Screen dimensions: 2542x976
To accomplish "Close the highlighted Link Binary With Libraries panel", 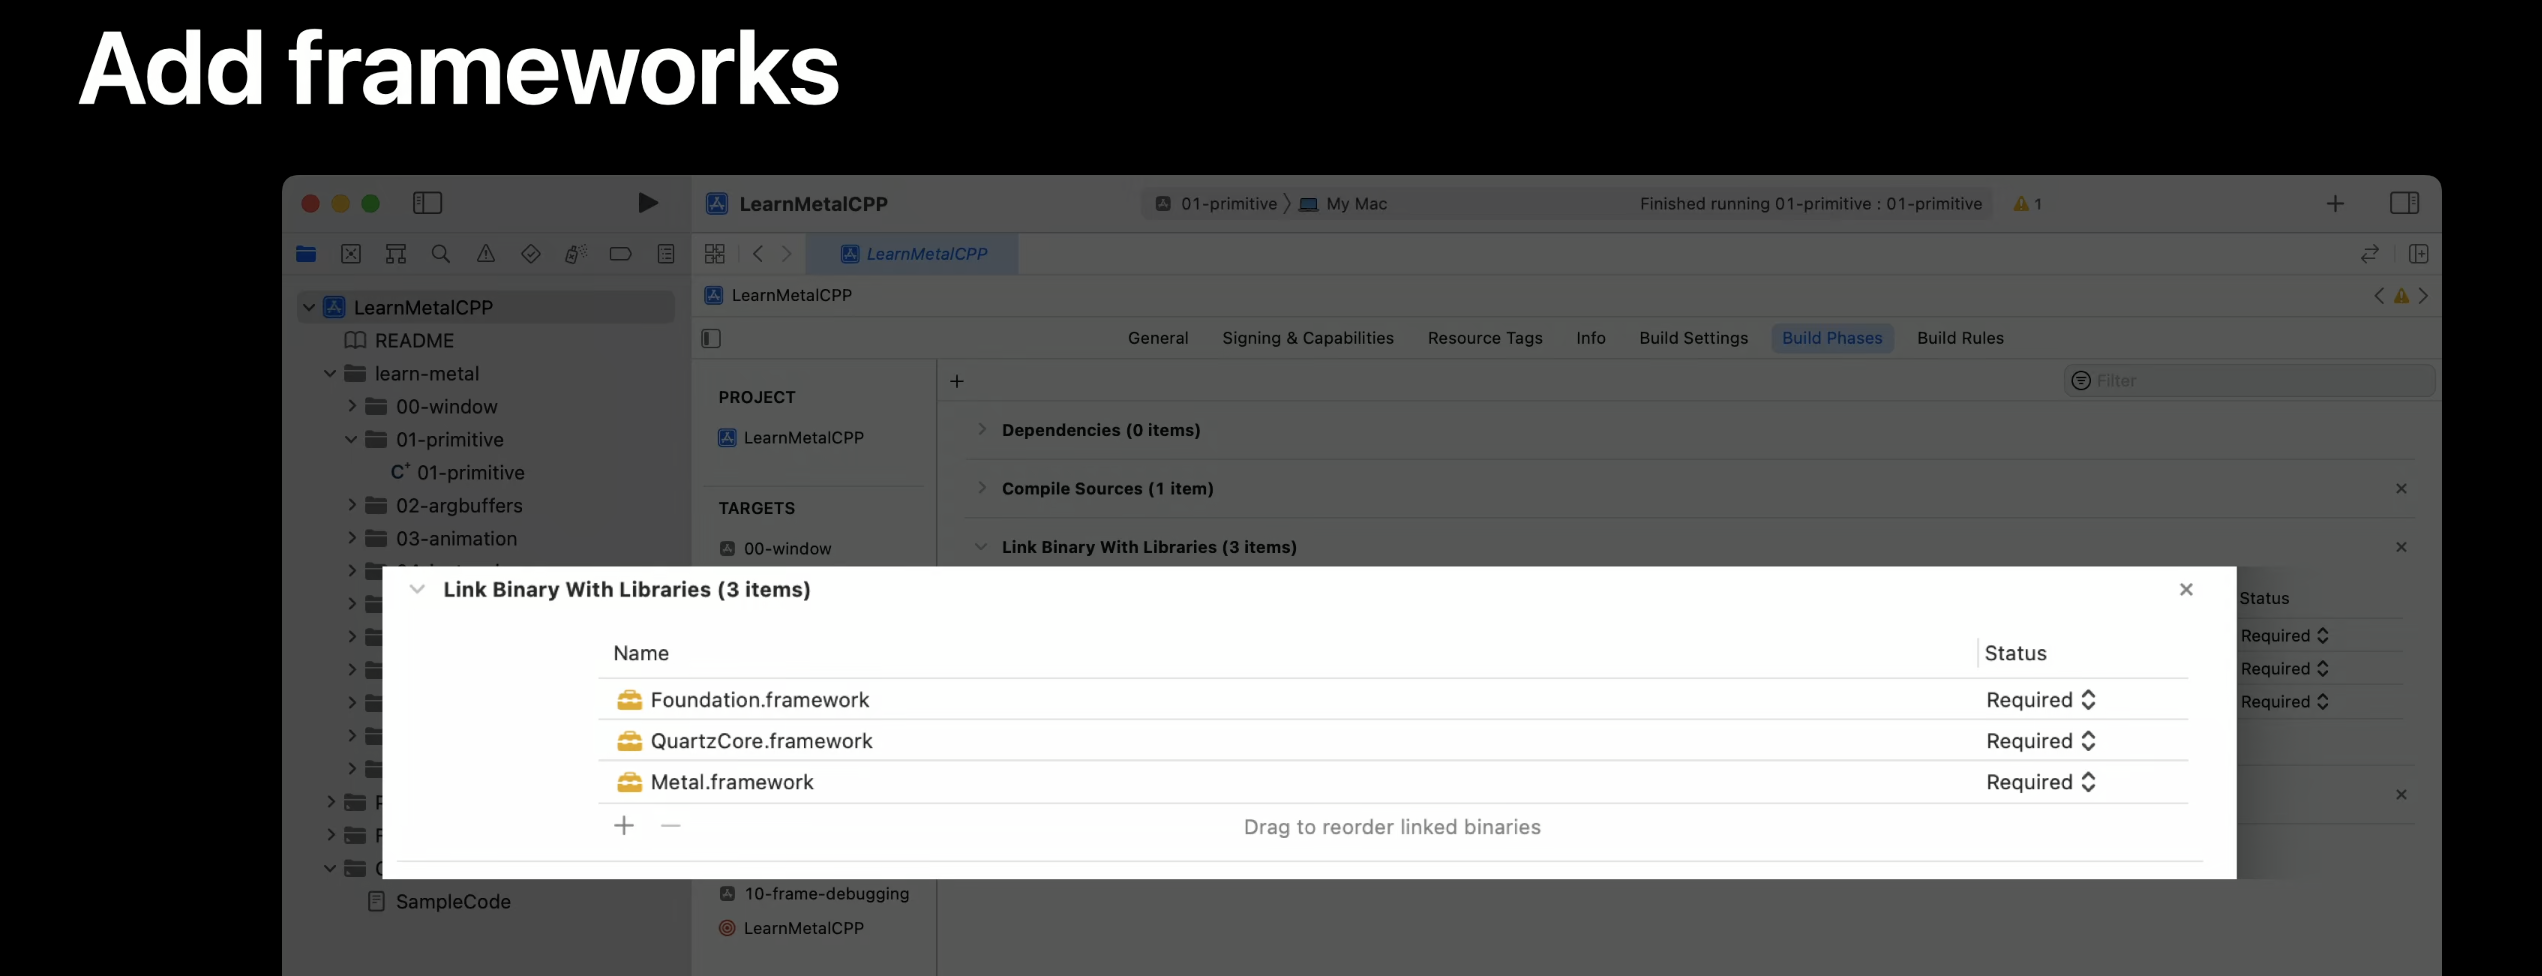I will [2186, 590].
